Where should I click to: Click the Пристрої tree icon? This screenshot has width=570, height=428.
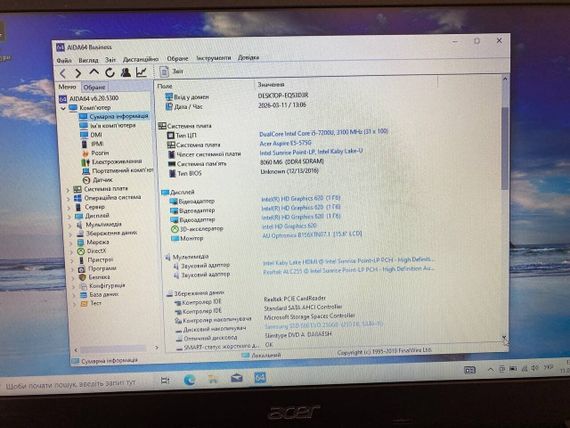tap(81, 260)
